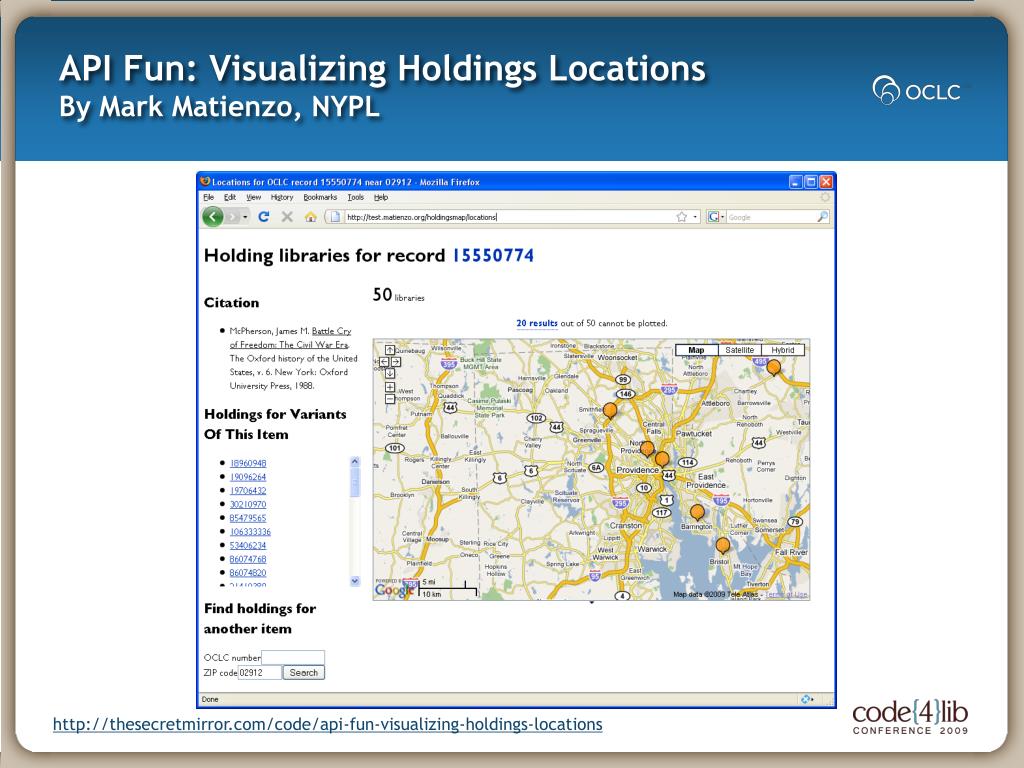Click the orange marker near Smithfield

[x=610, y=411]
